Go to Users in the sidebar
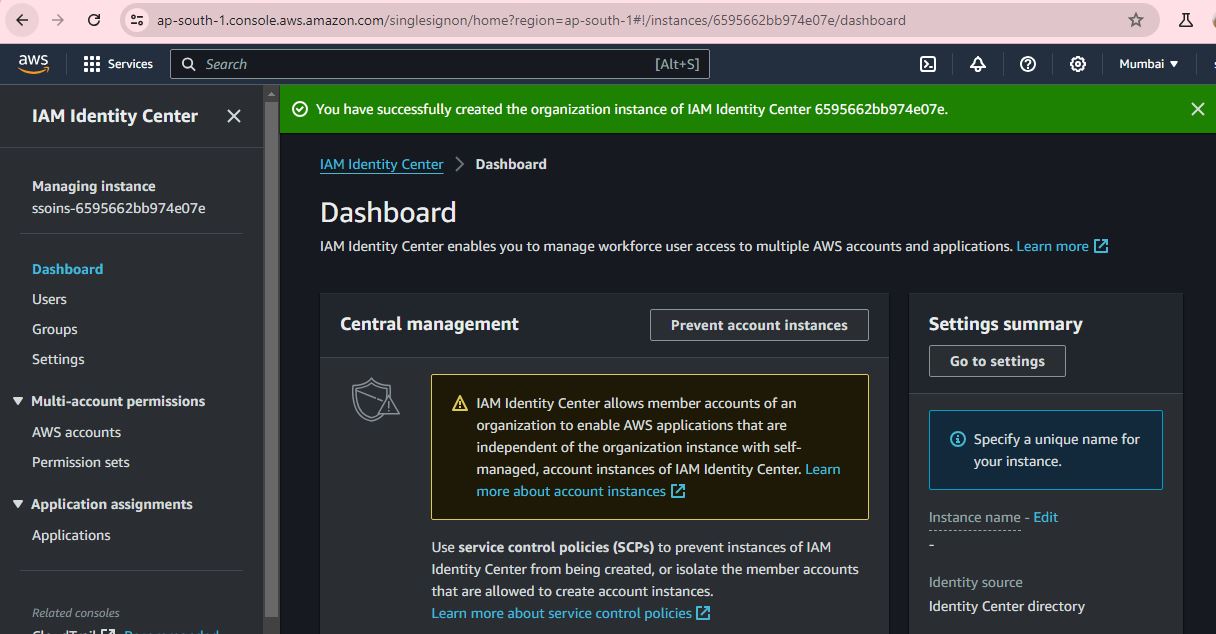This screenshot has width=1216, height=634. 49,299
